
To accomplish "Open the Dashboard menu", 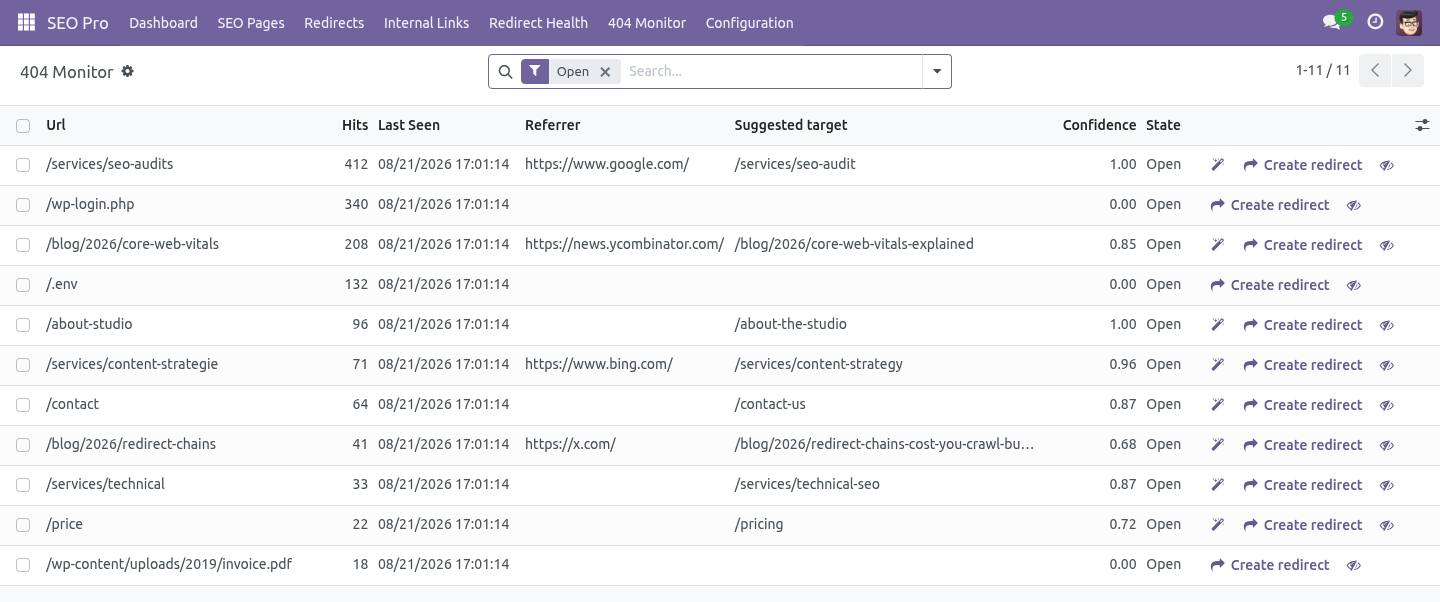I will 163,22.
